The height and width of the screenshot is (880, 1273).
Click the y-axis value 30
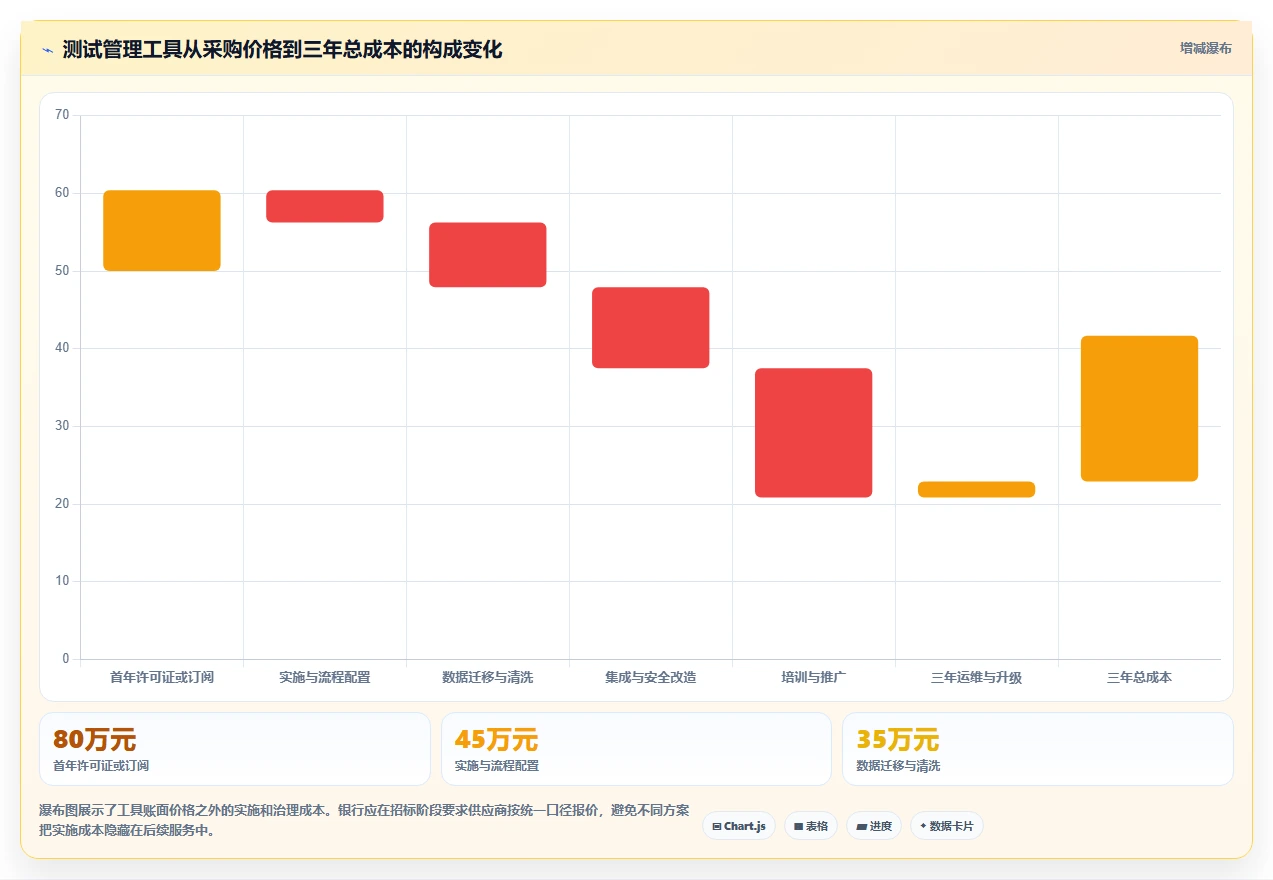[x=62, y=426]
